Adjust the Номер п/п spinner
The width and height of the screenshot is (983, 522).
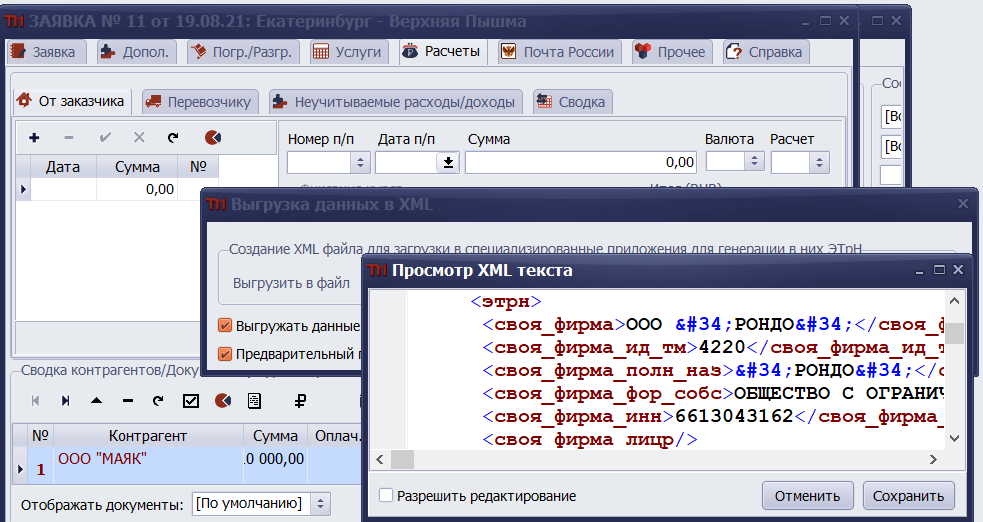(360, 163)
